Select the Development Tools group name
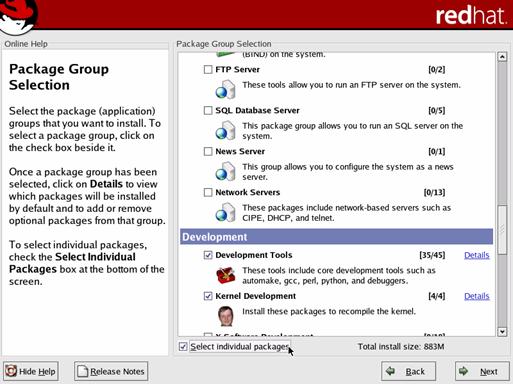Screen dimensions: 513x384 click(254, 255)
